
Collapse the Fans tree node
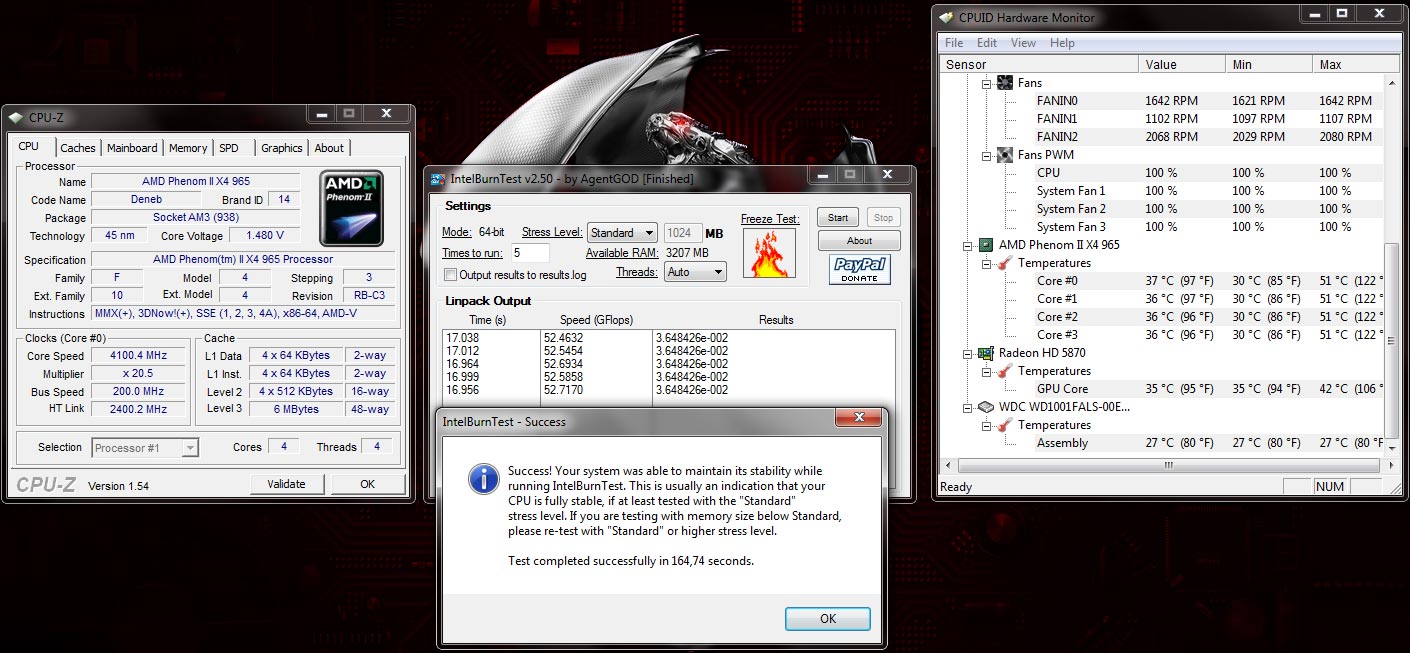pos(986,83)
